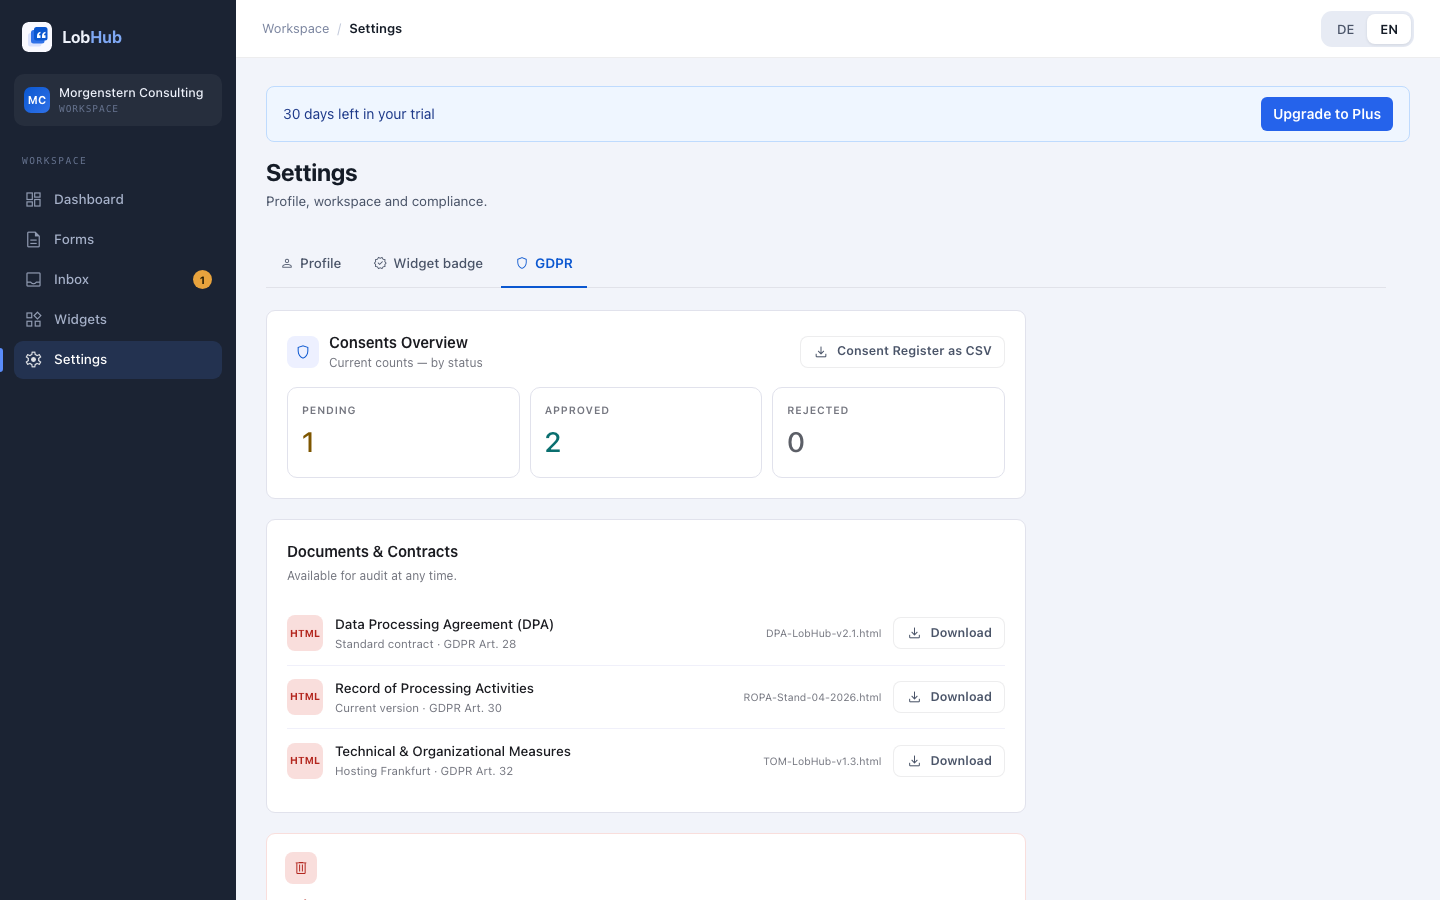The width and height of the screenshot is (1440, 900).
Task: Click the 'Documents & Contracts' heading
Action: (x=372, y=552)
